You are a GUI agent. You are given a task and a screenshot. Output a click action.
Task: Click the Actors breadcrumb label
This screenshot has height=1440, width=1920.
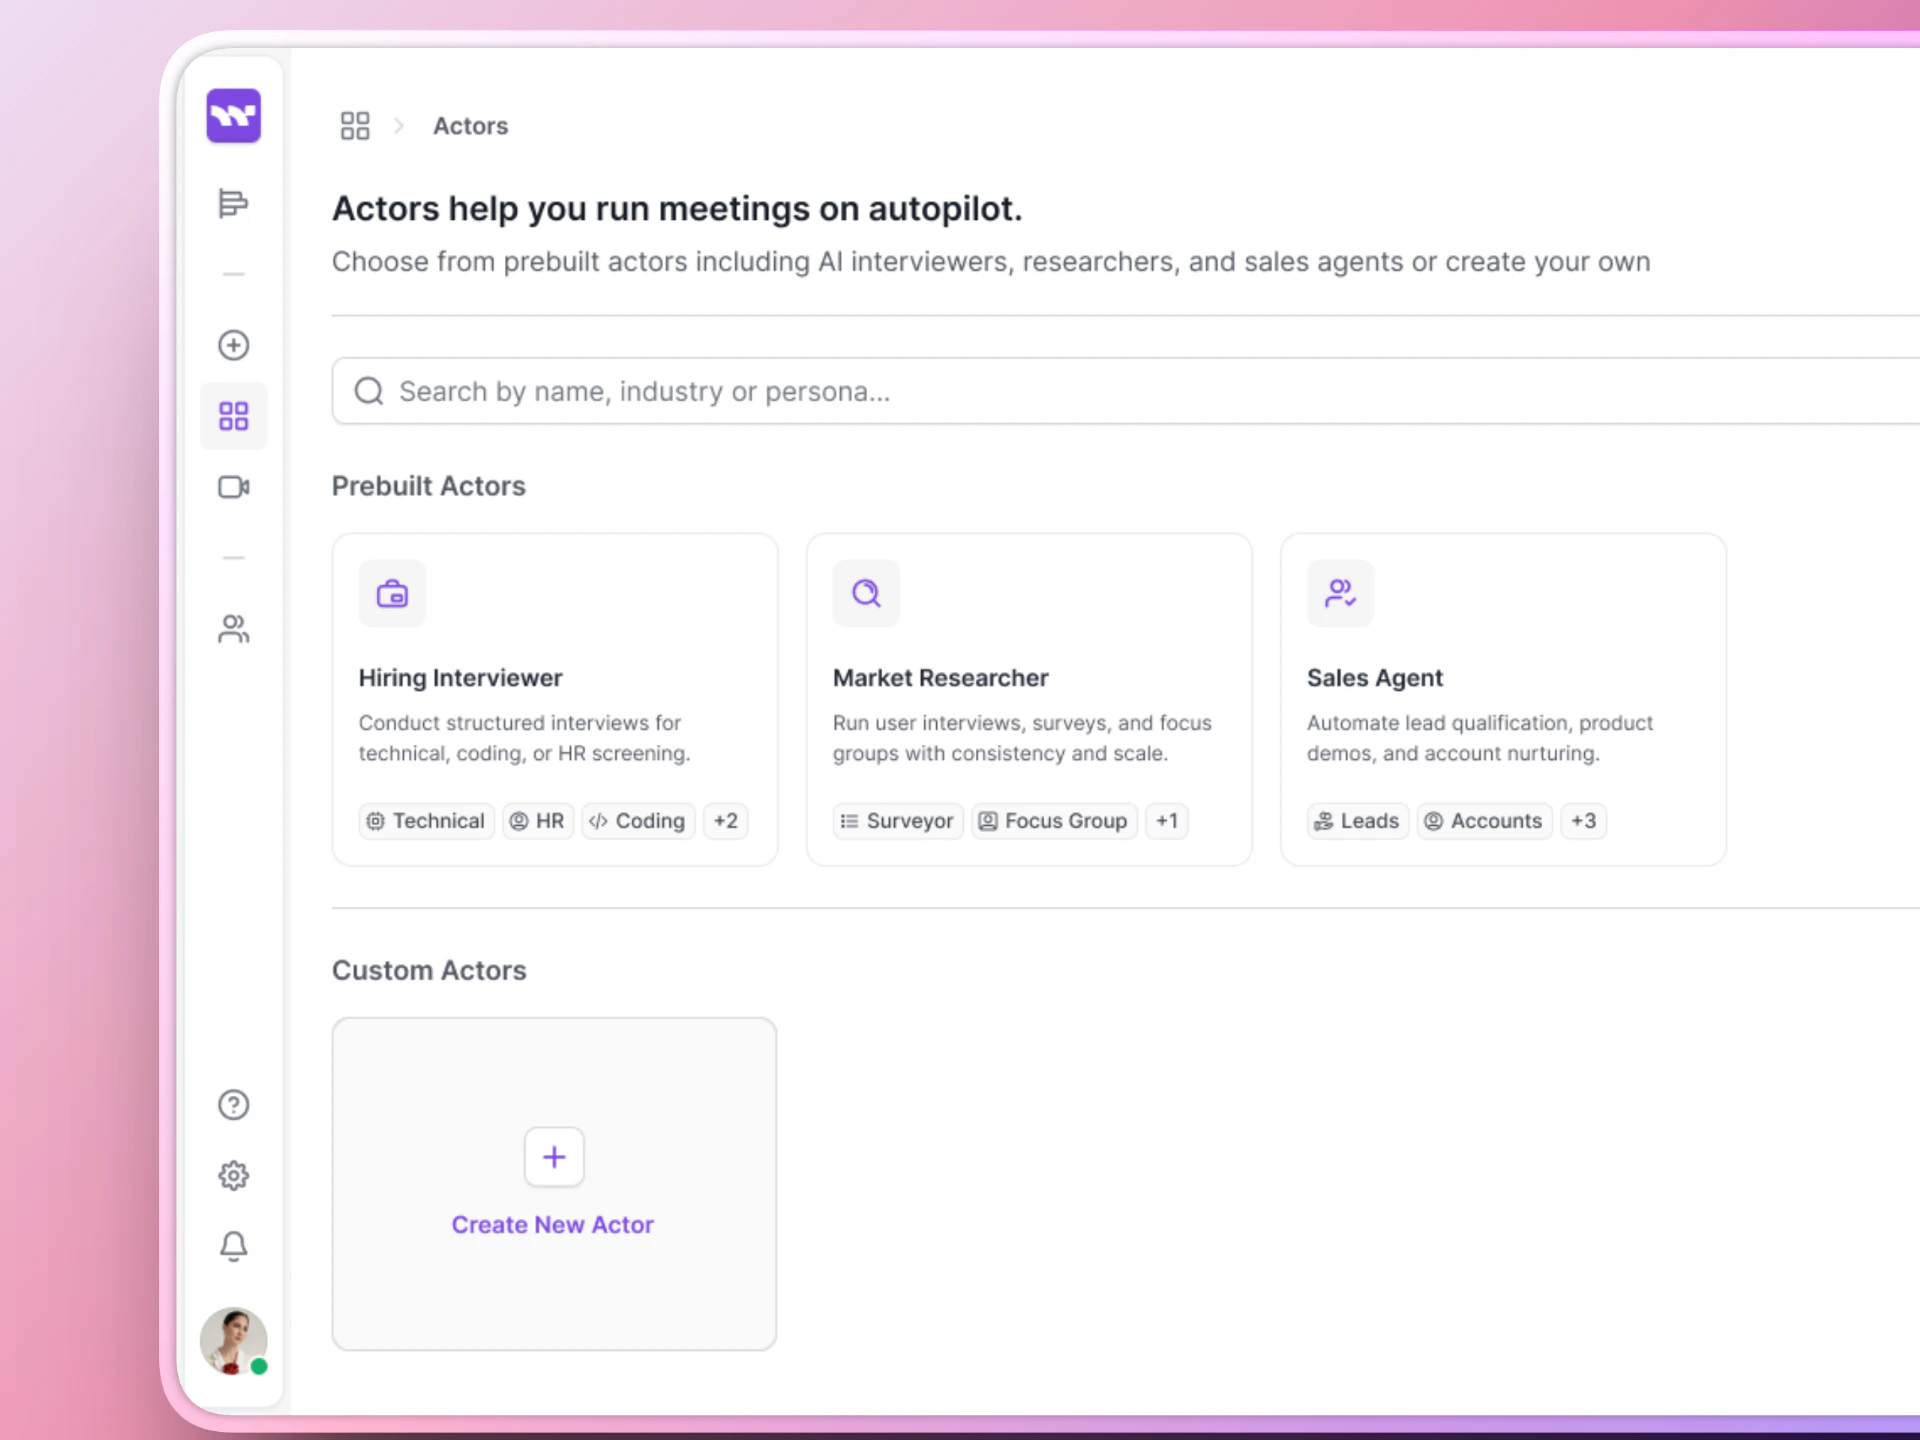(470, 126)
